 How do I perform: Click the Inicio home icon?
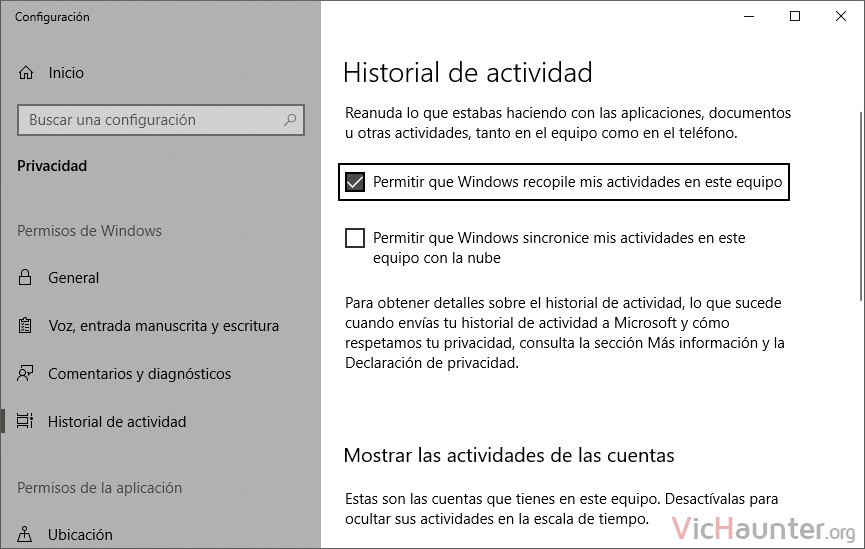(26, 72)
